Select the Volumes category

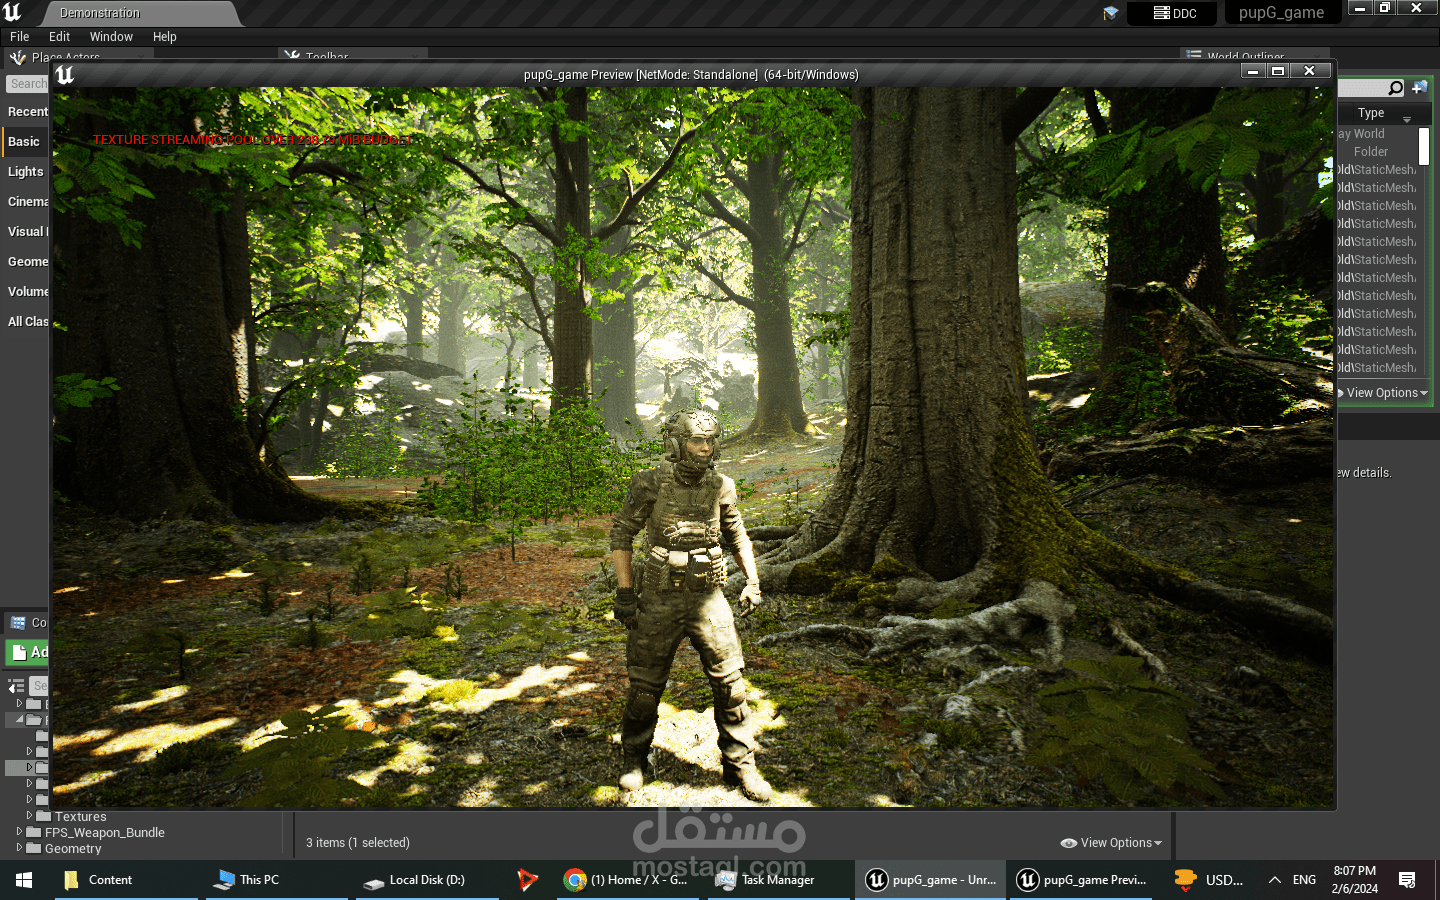pos(26,292)
